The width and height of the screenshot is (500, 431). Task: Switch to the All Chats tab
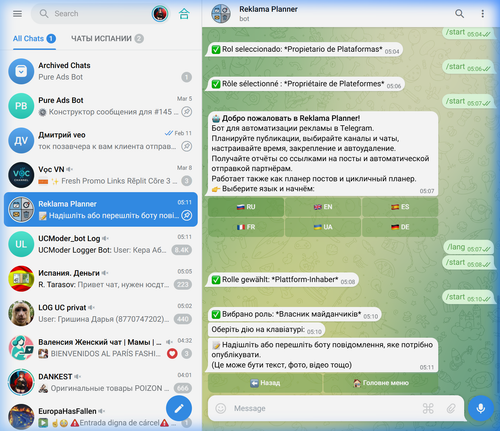coord(34,39)
